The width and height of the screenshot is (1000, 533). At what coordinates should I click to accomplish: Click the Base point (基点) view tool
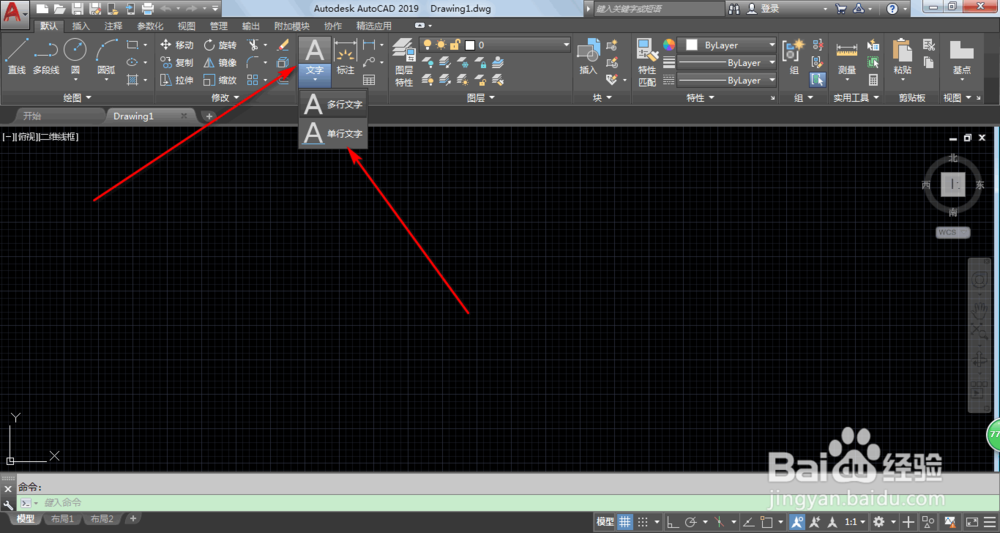(961, 59)
